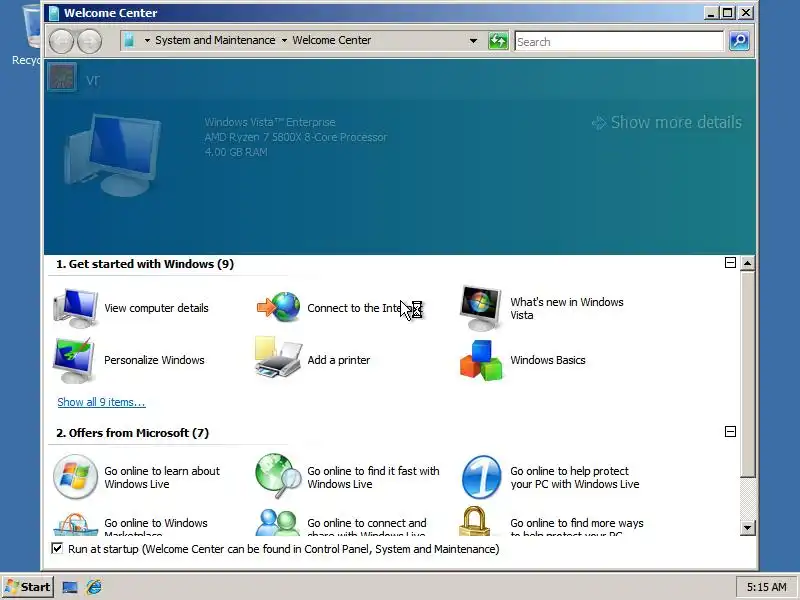Click the taskbar clock showing 5:15 AM
This screenshot has height=600, width=800.
(766, 587)
